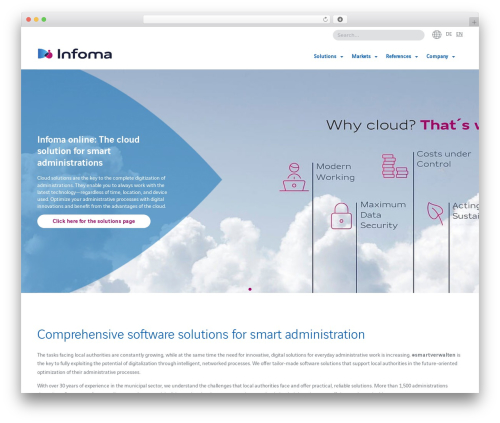Click the coin stacks Costs under Control icon
The height and width of the screenshot is (423, 500).
395,166
